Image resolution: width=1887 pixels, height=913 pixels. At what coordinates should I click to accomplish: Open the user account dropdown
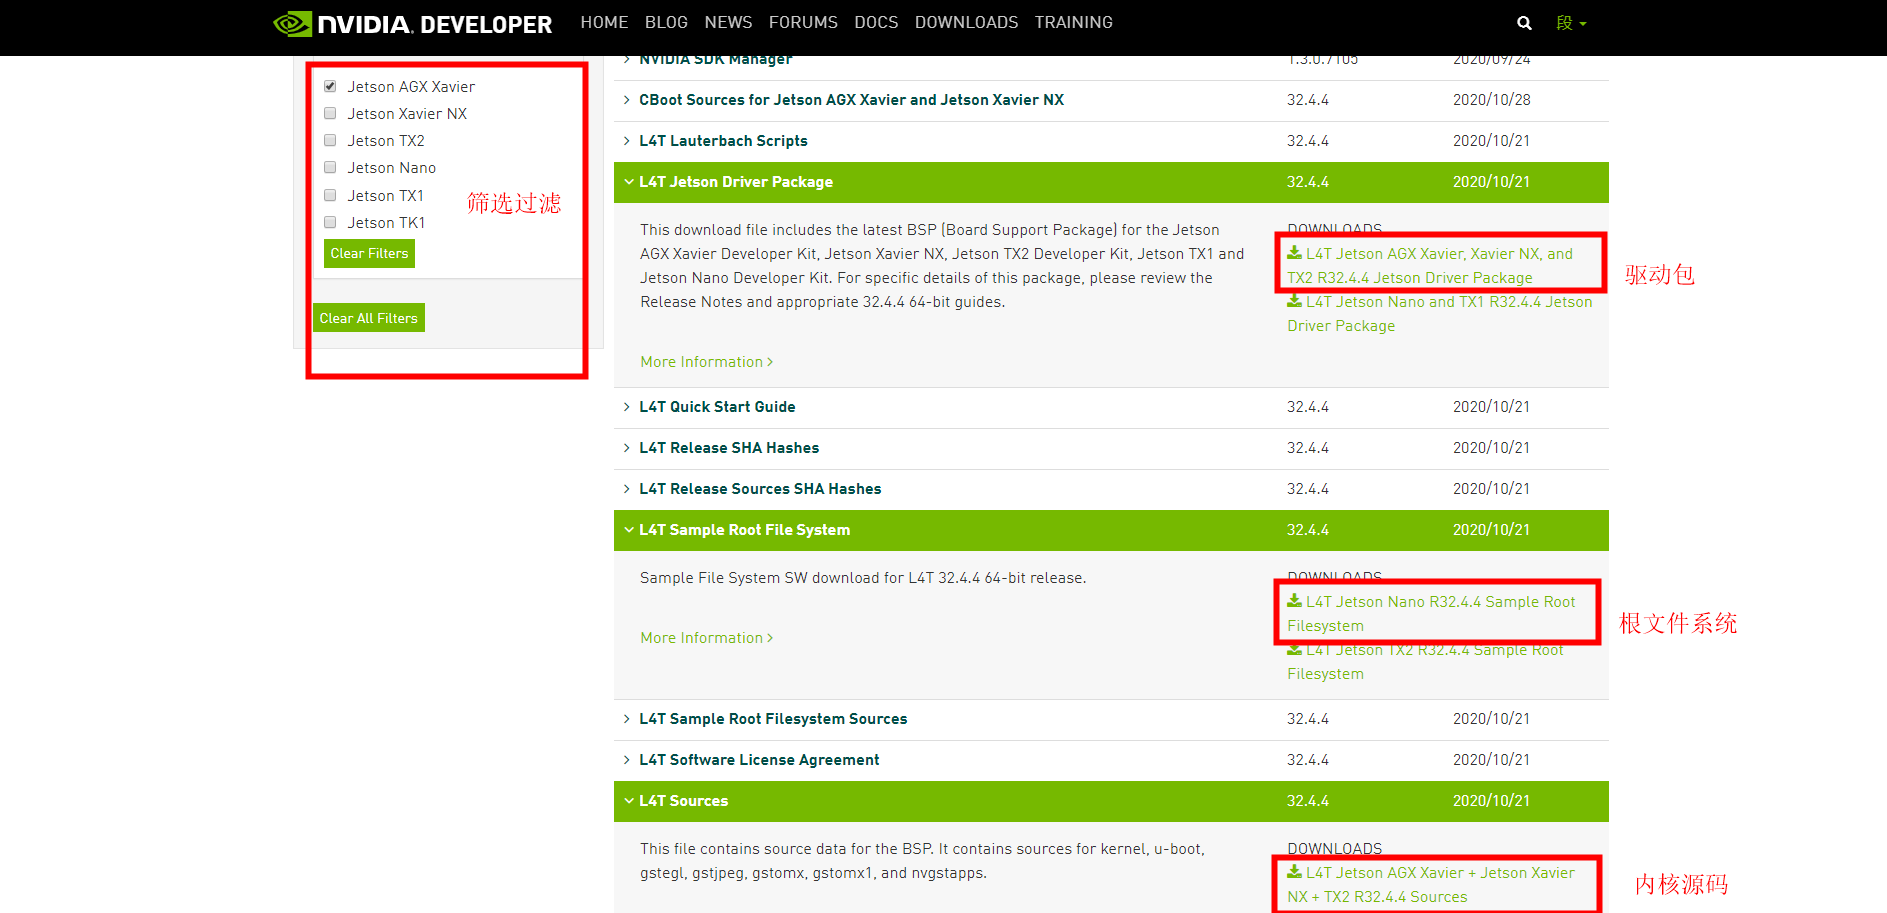coord(1571,23)
